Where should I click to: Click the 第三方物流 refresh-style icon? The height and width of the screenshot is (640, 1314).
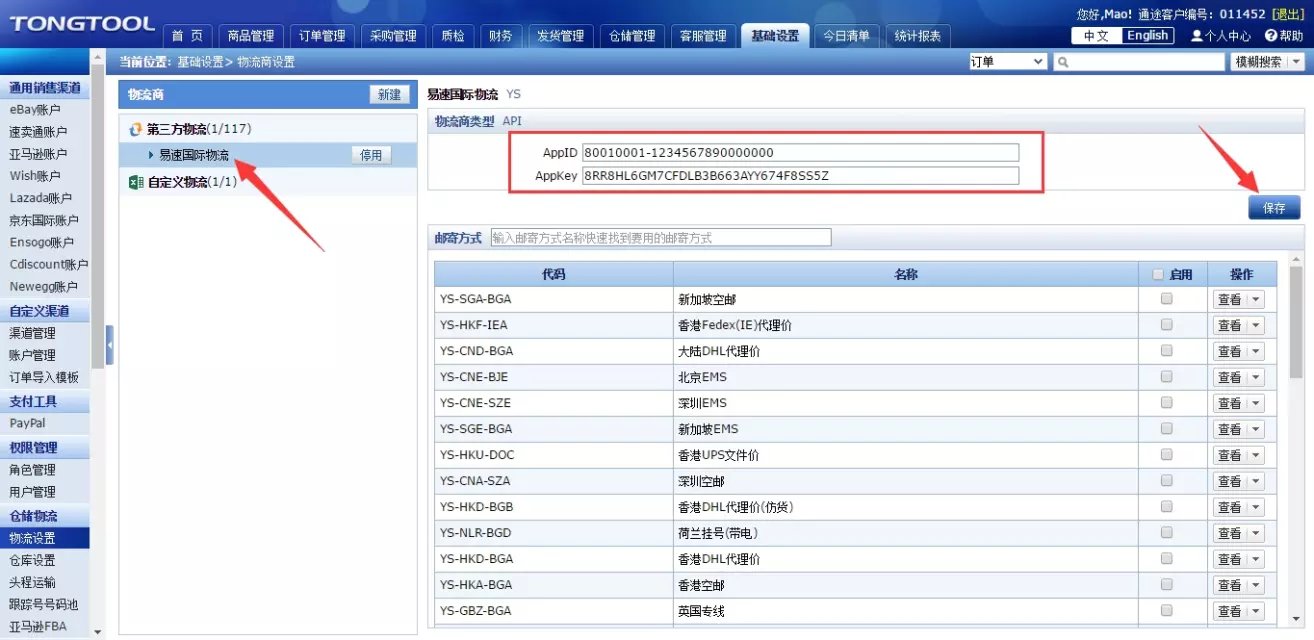pyautogui.click(x=137, y=129)
